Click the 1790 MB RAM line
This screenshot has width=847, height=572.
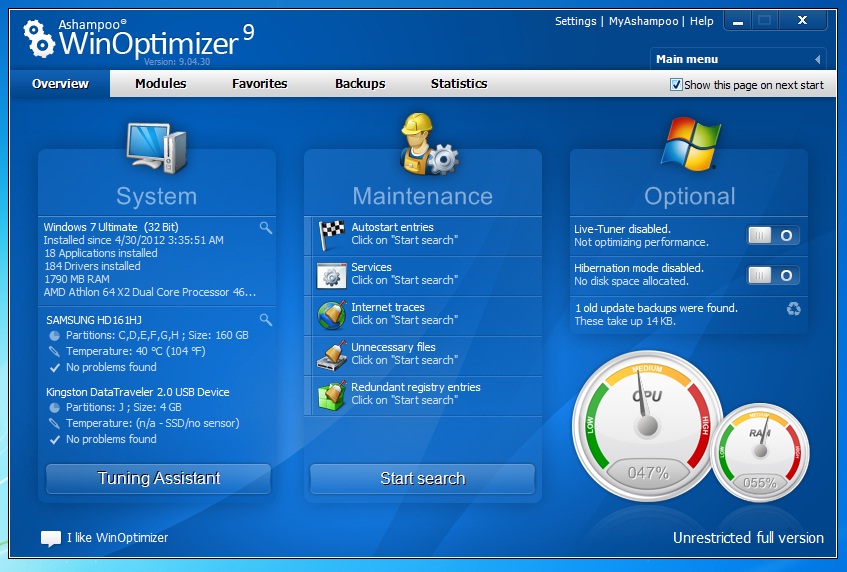(77, 279)
